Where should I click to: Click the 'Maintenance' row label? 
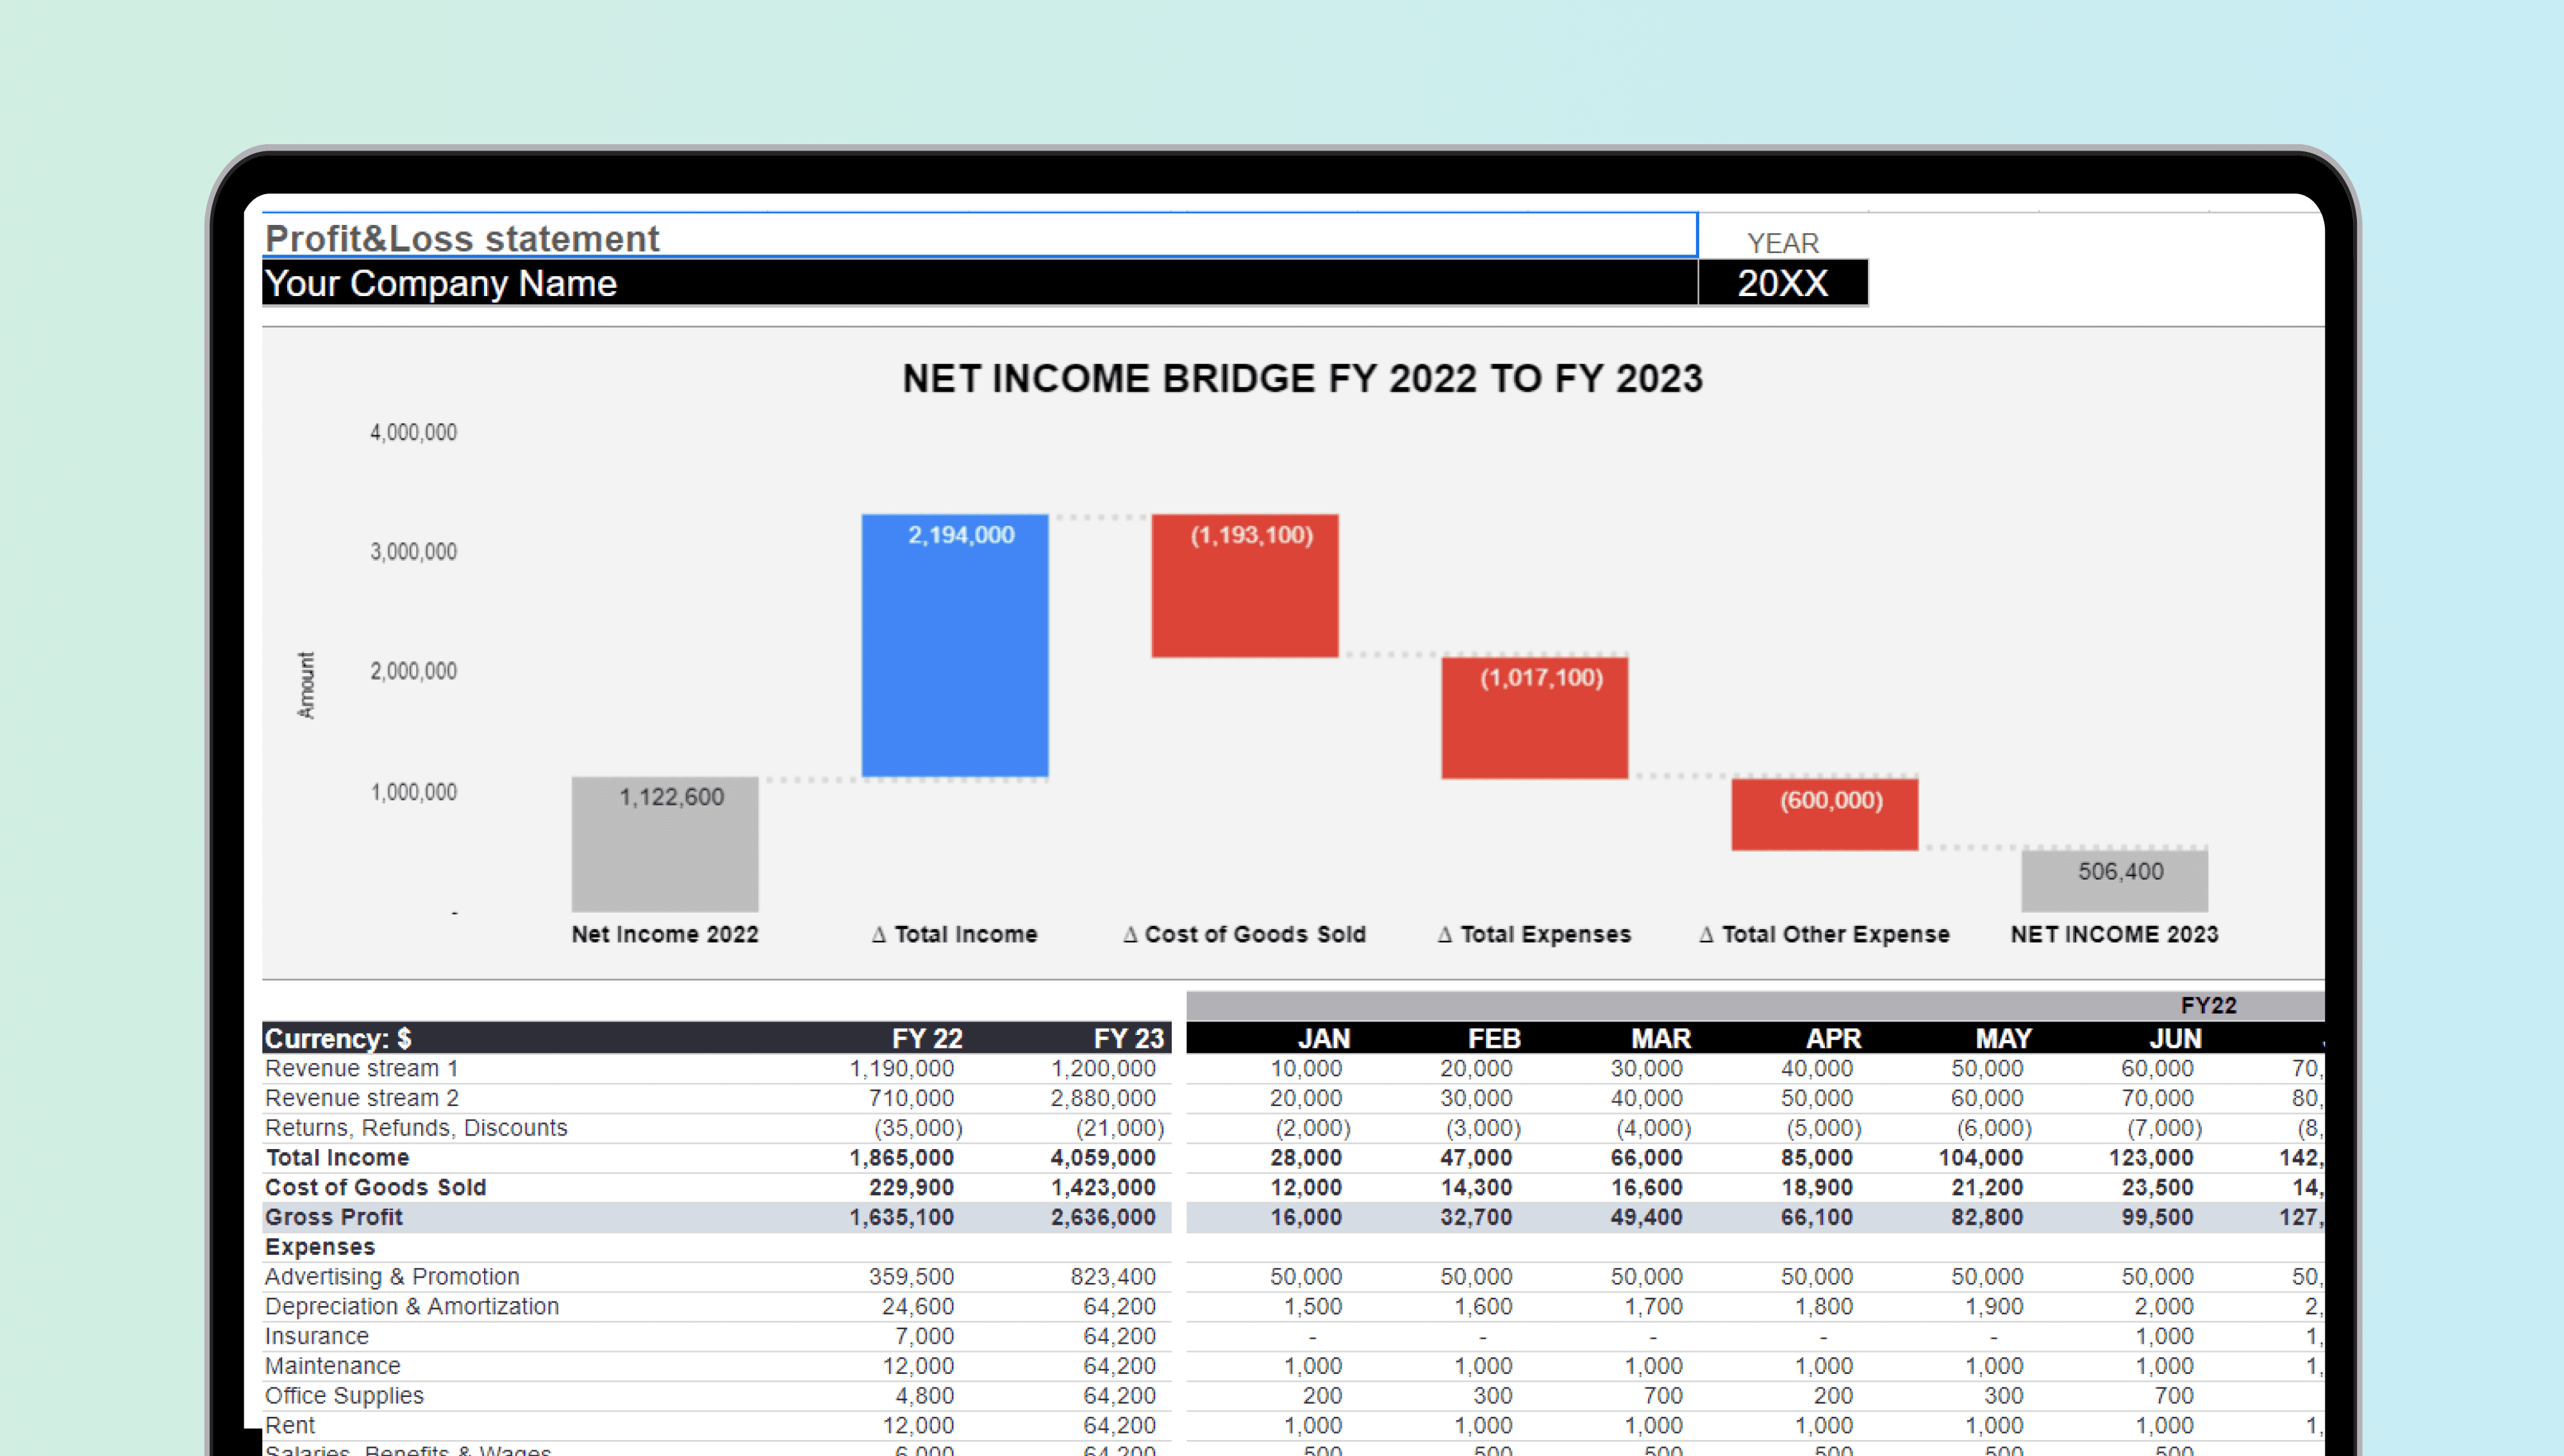[x=332, y=1366]
